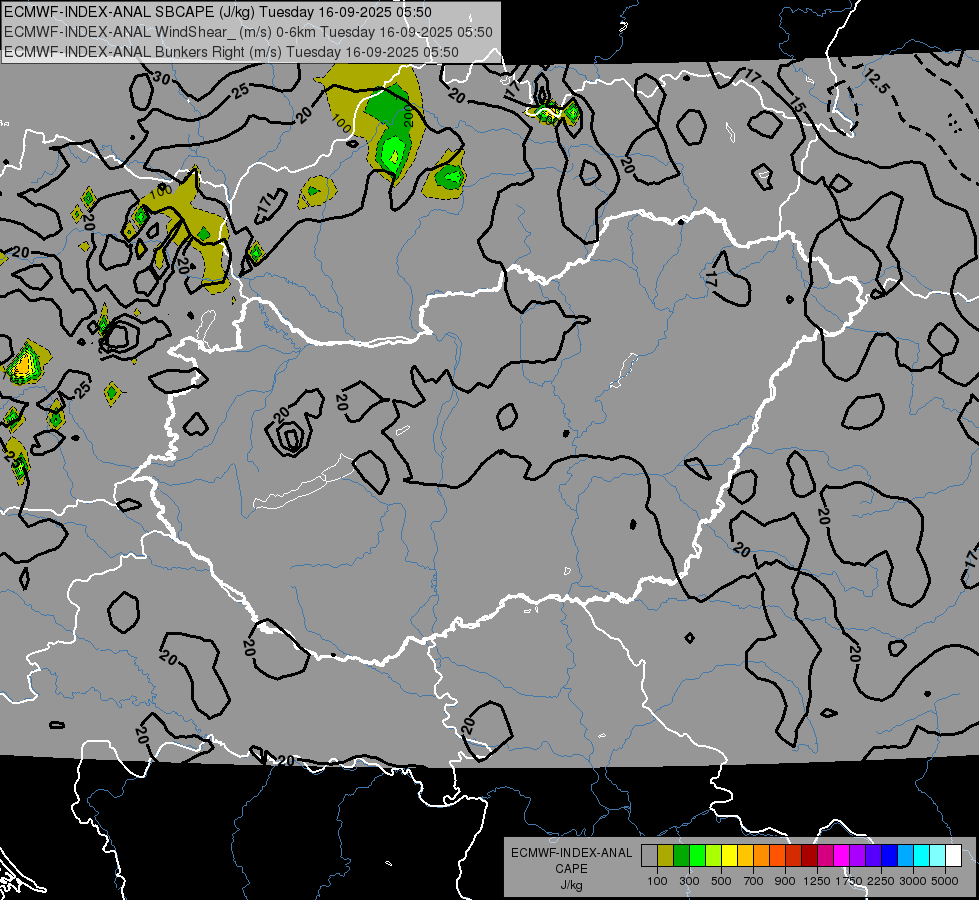This screenshot has height=900, width=979.
Task: Select the yellow swatch in the CAPE legend
Action: (x=729, y=856)
